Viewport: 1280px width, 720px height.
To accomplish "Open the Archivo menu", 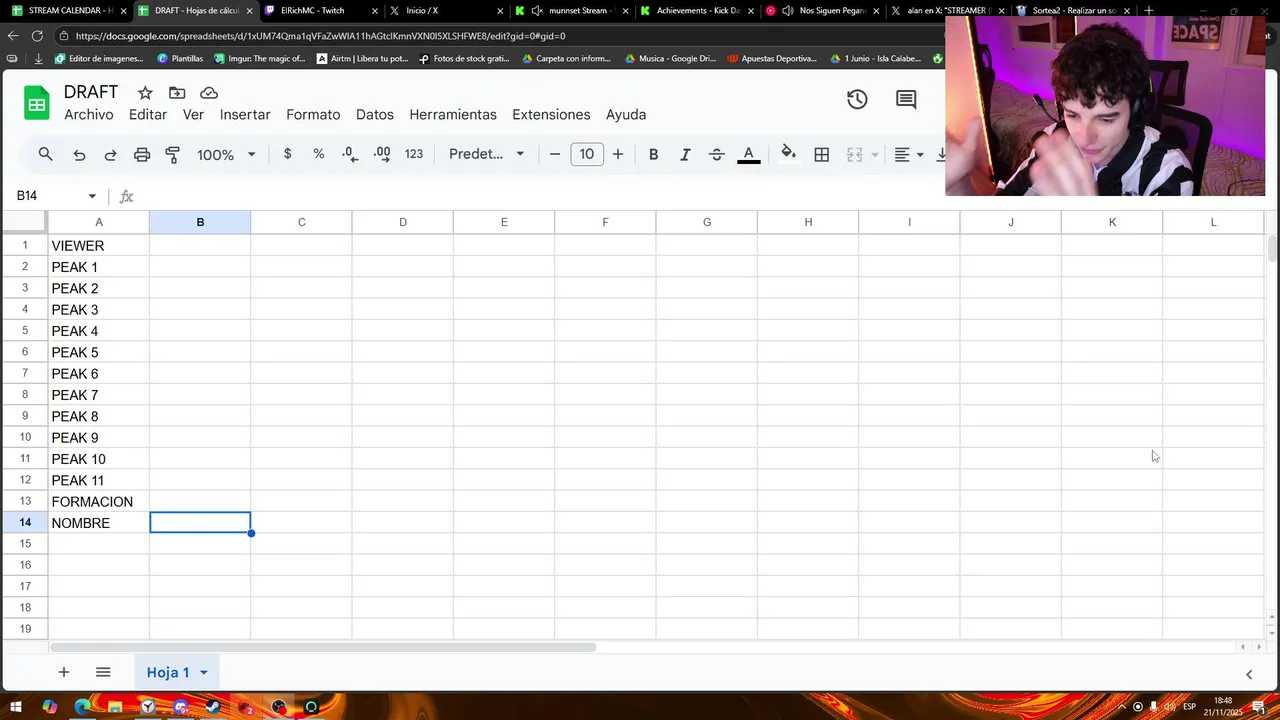I will pos(89,114).
